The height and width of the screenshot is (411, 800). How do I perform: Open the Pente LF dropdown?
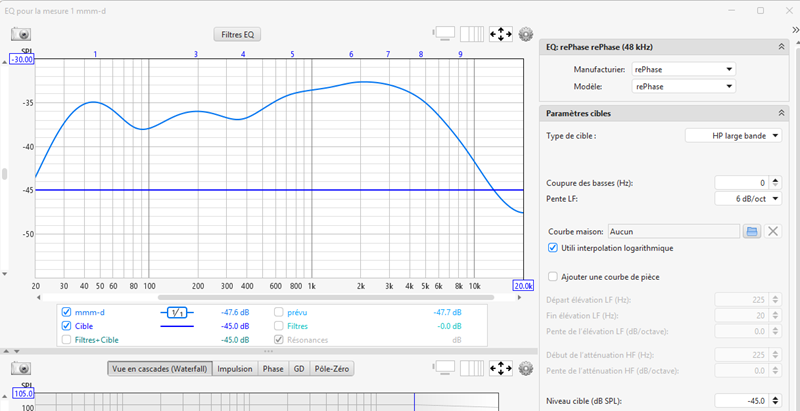point(748,199)
